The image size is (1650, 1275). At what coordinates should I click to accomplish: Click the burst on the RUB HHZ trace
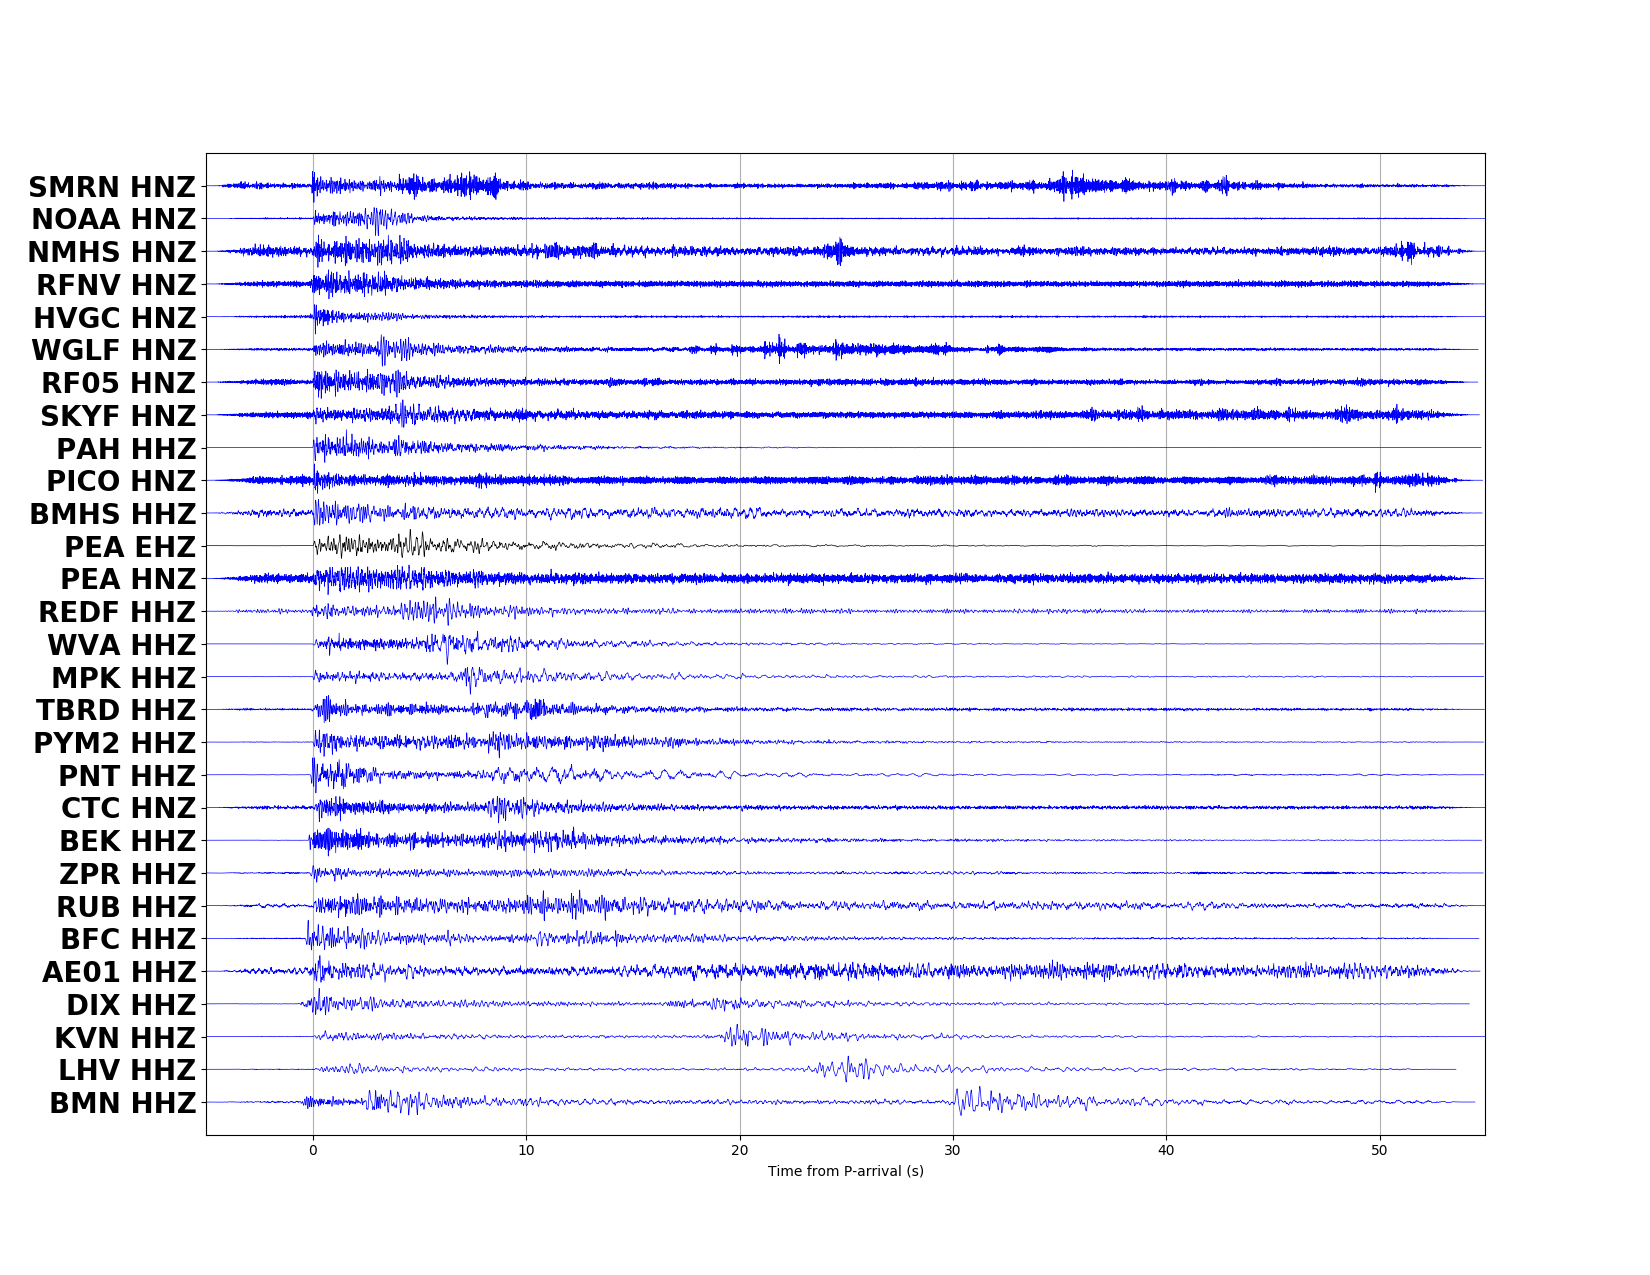click(x=400, y=907)
